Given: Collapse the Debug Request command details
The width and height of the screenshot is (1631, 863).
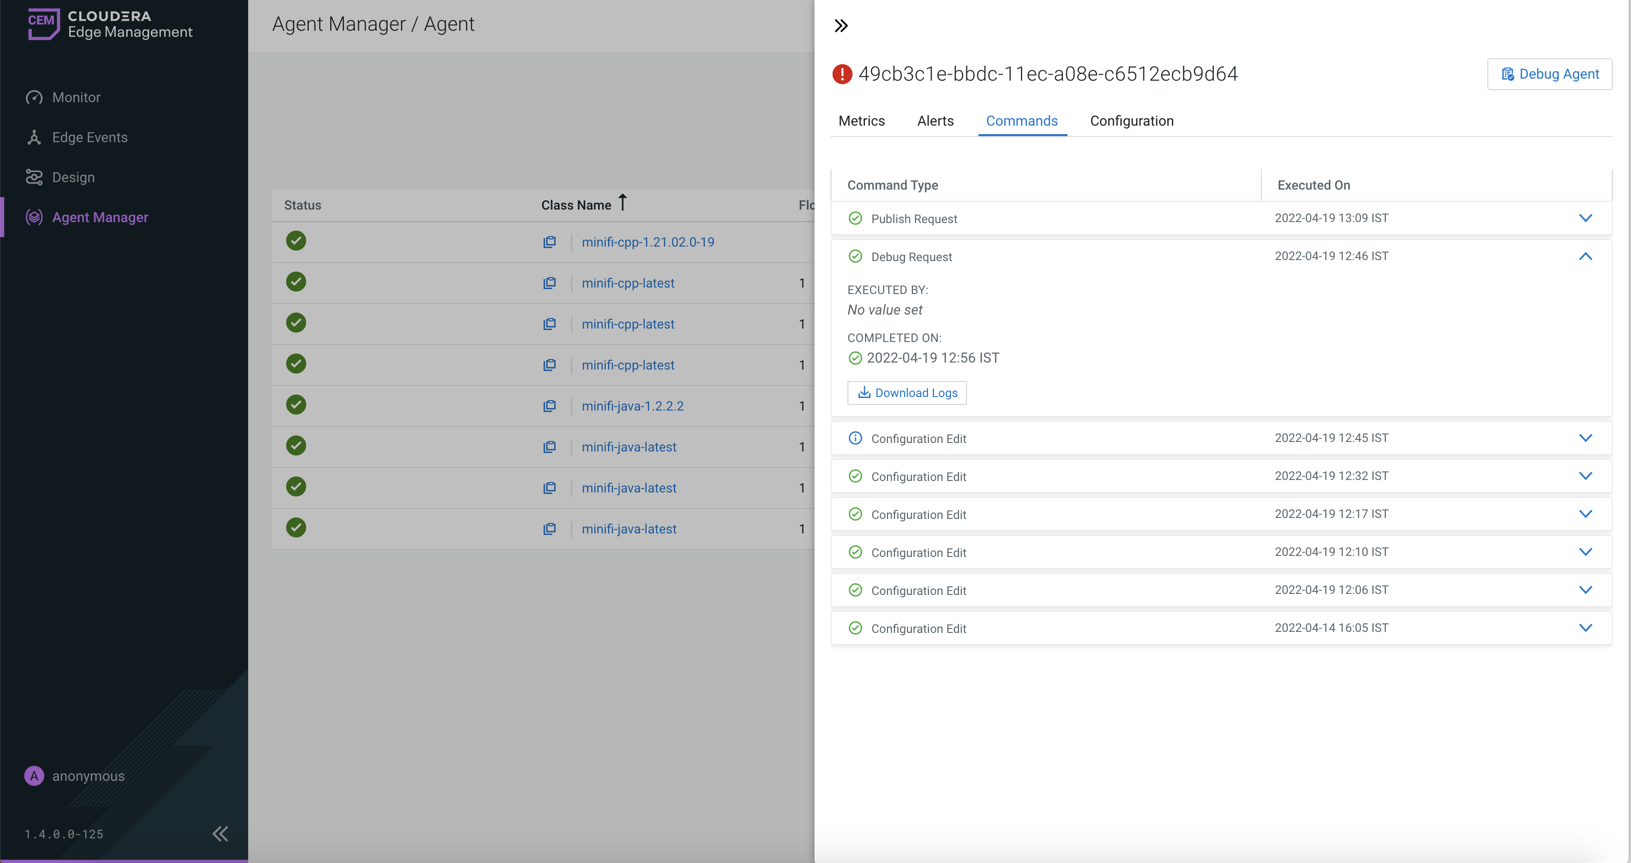Looking at the screenshot, I should (1585, 257).
